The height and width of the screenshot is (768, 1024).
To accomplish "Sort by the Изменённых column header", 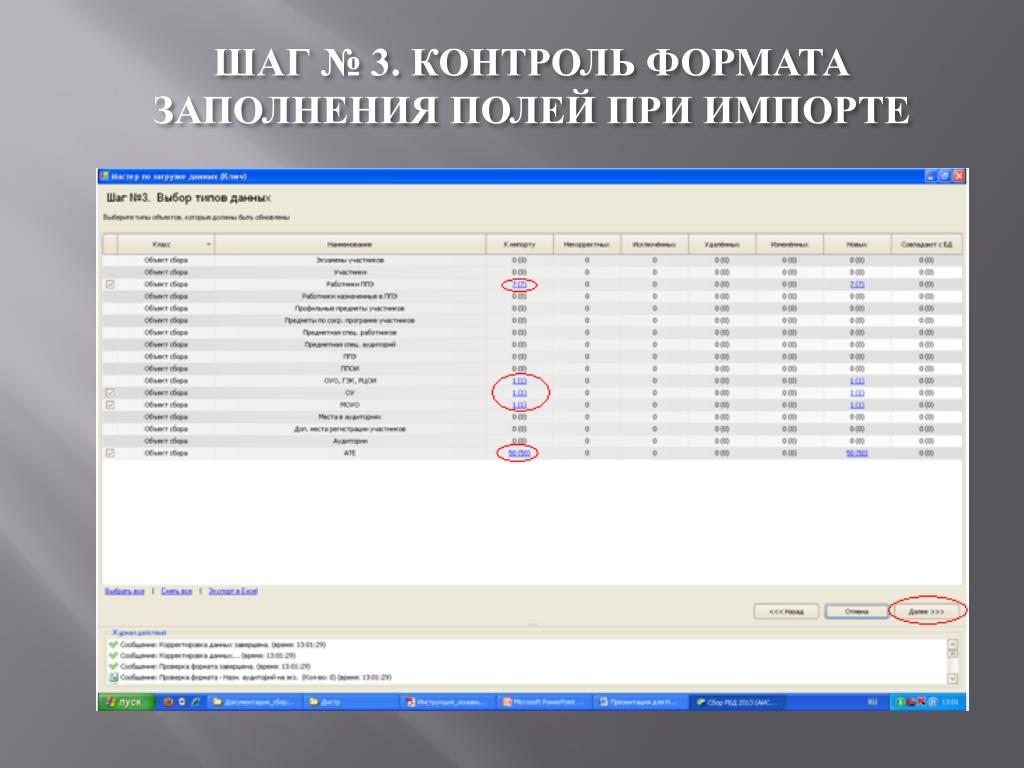I will point(790,244).
